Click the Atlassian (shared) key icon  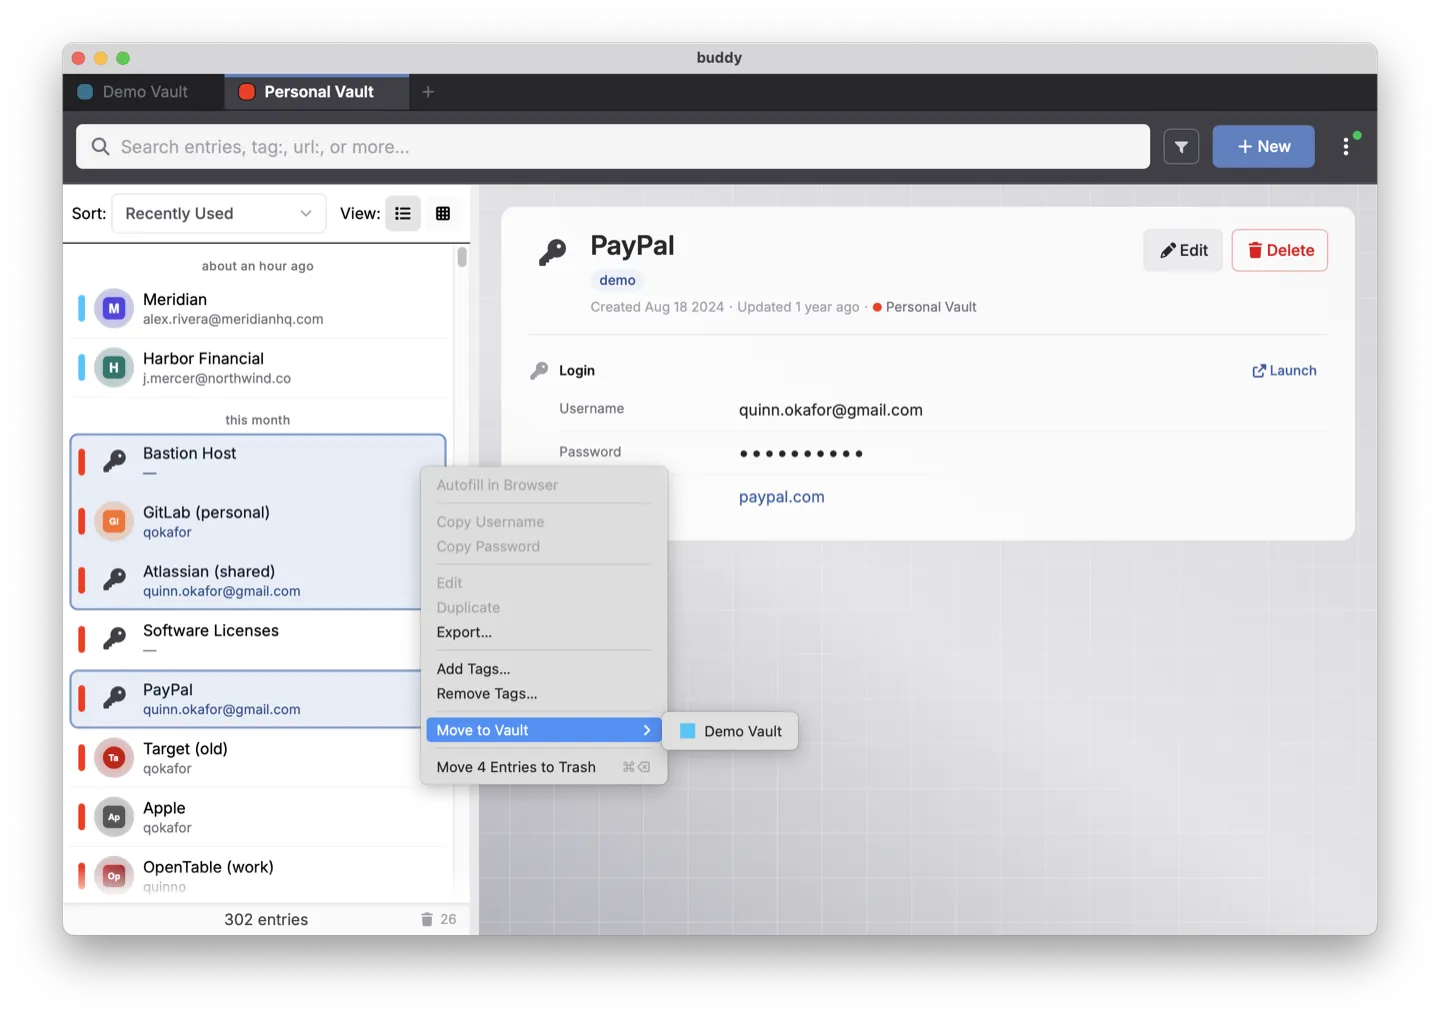click(x=114, y=580)
